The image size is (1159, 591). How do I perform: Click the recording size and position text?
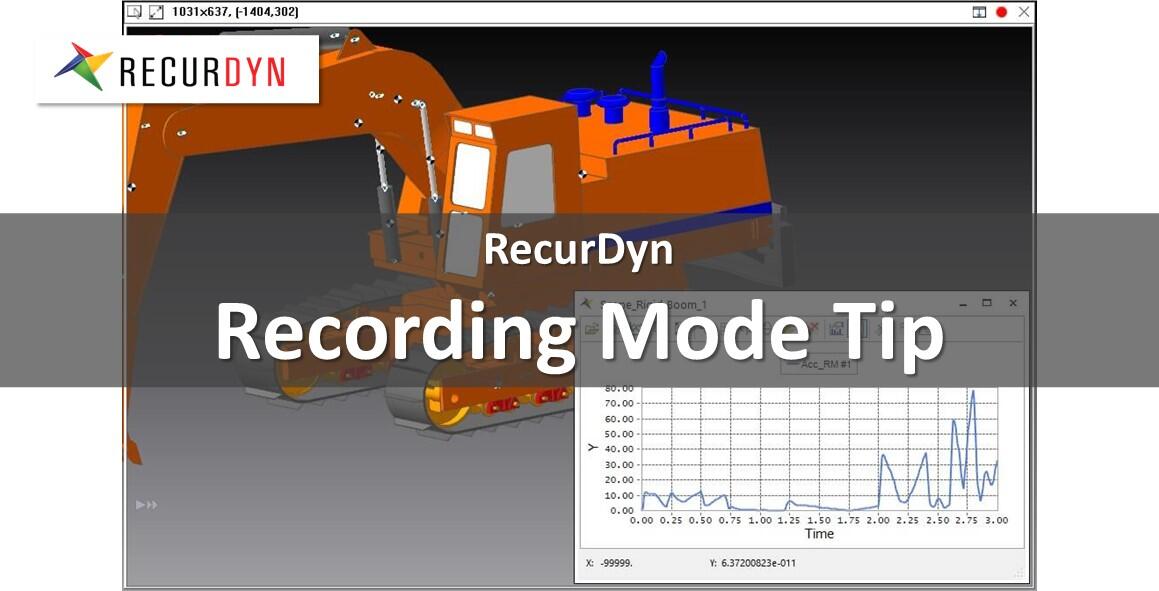(235, 12)
